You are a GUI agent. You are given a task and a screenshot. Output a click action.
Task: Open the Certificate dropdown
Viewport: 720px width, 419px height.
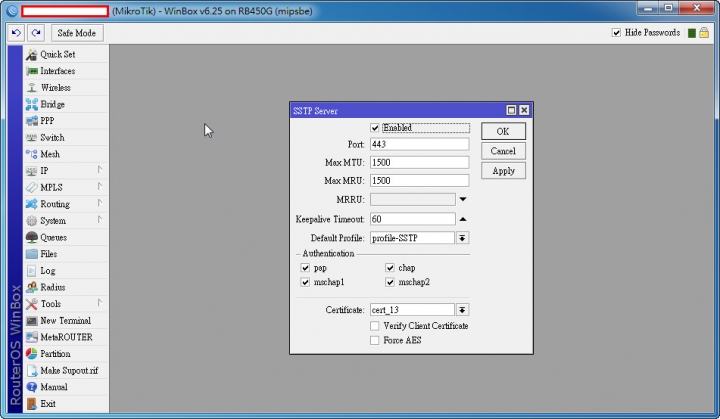point(462,310)
